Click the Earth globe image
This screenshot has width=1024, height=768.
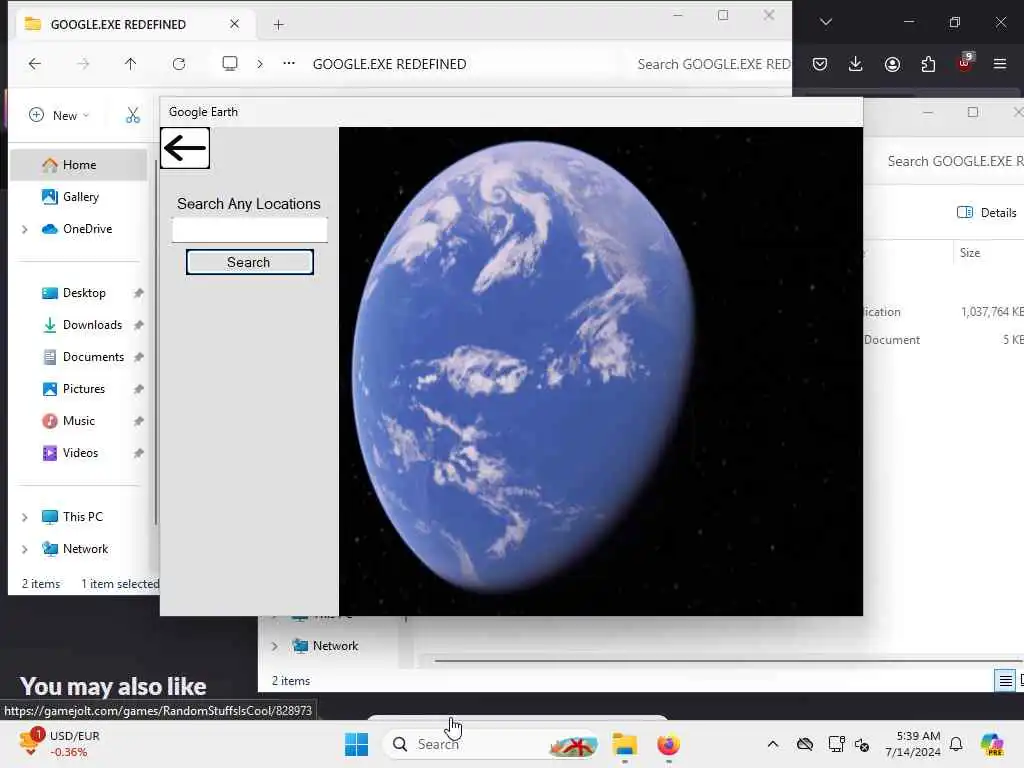(x=522, y=369)
